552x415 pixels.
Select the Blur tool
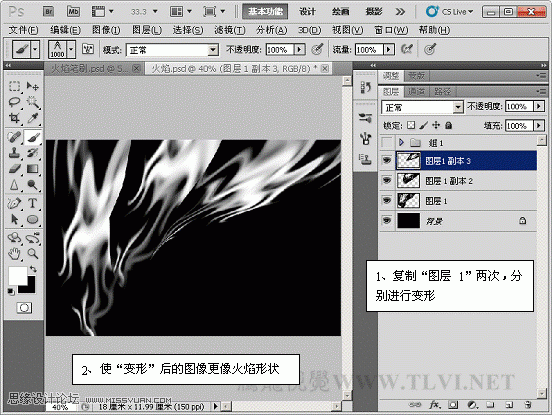pyautogui.click(x=14, y=184)
